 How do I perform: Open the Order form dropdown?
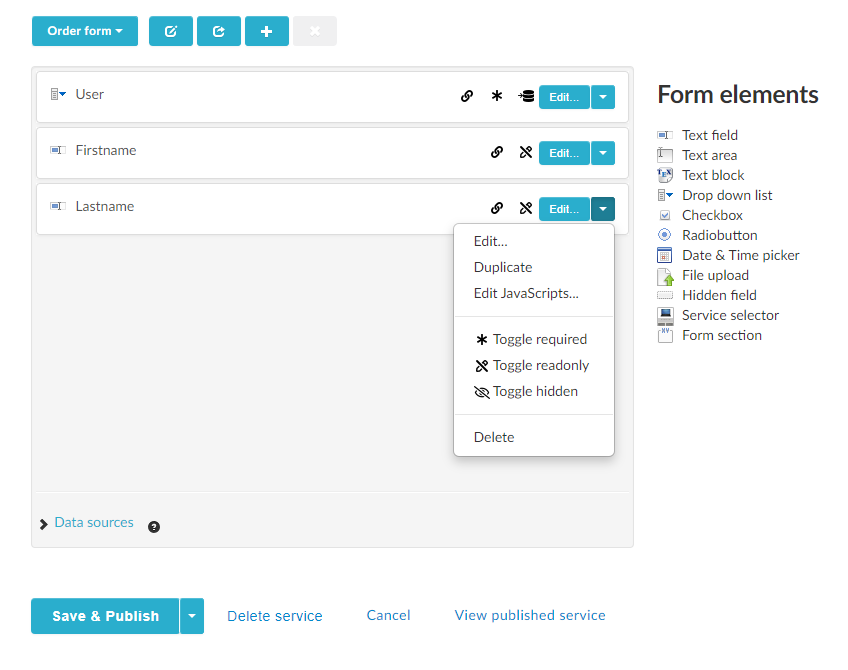coord(85,31)
